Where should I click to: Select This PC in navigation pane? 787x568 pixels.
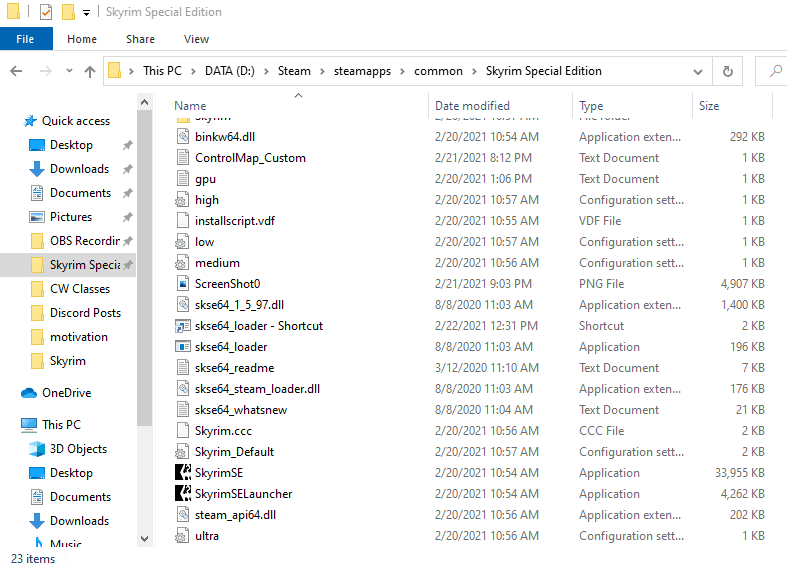click(x=61, y=425)
